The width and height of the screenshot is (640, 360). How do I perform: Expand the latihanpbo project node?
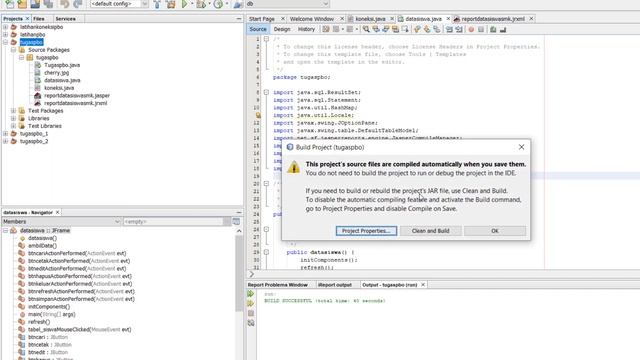coord(5,35)
